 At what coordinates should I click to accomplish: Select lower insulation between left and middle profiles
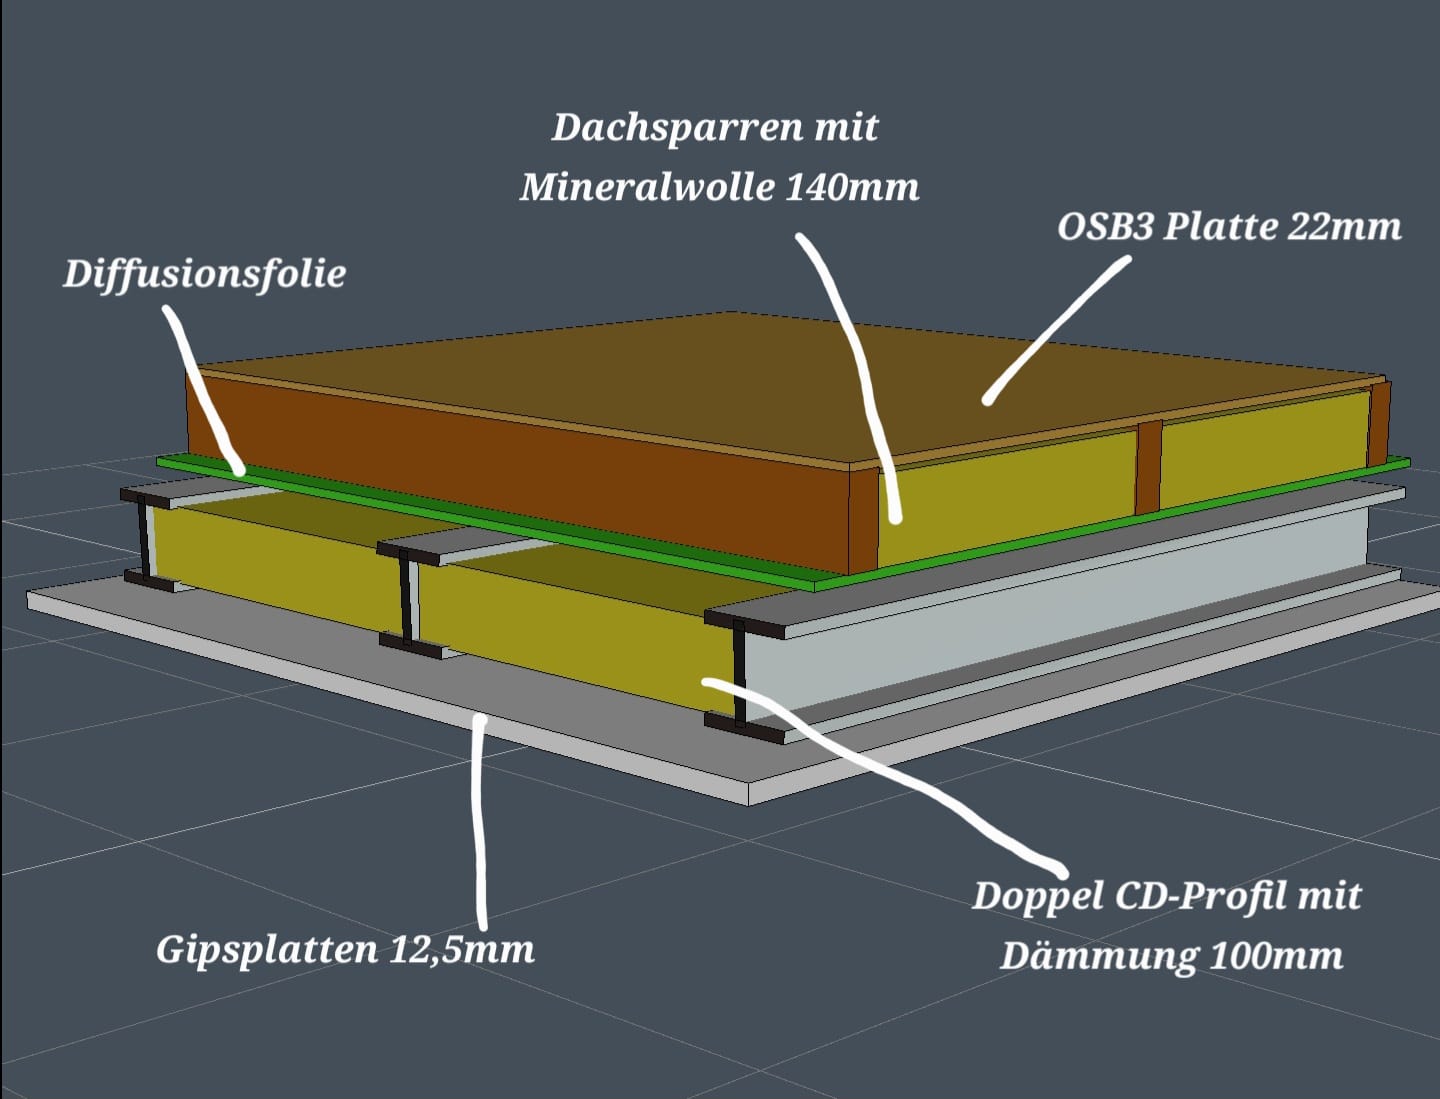point(270,560)
